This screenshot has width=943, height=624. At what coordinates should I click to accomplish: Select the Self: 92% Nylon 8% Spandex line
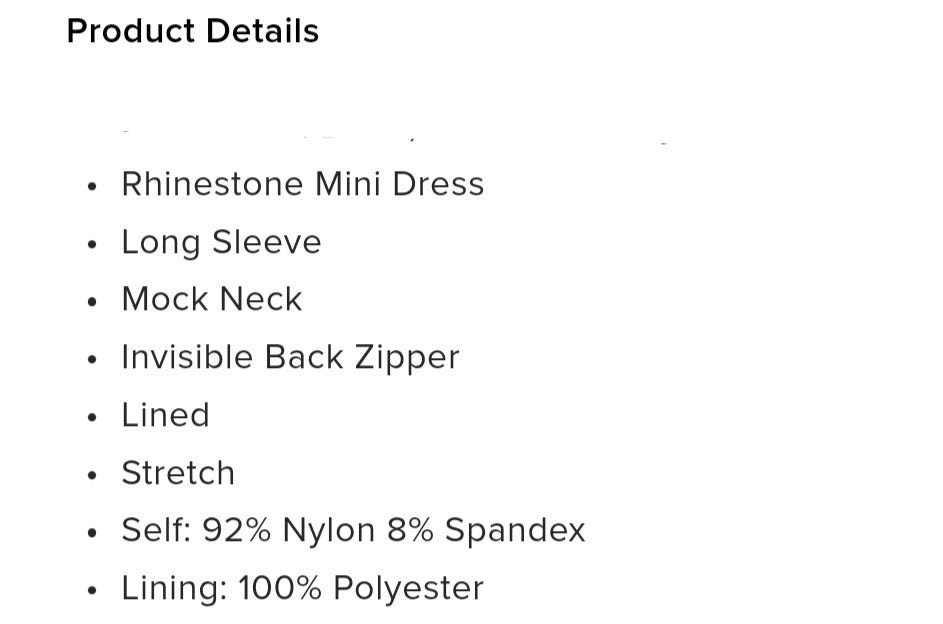click(353, 531)
